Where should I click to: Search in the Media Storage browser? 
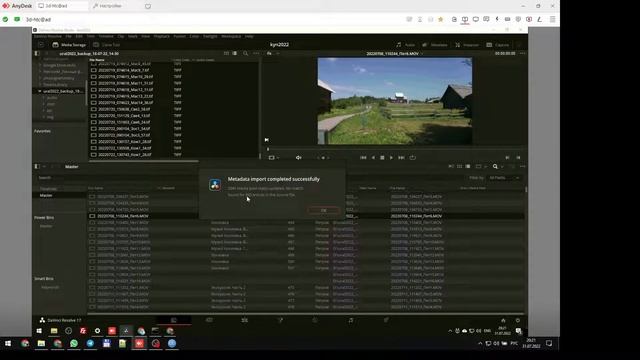[245, 53]
